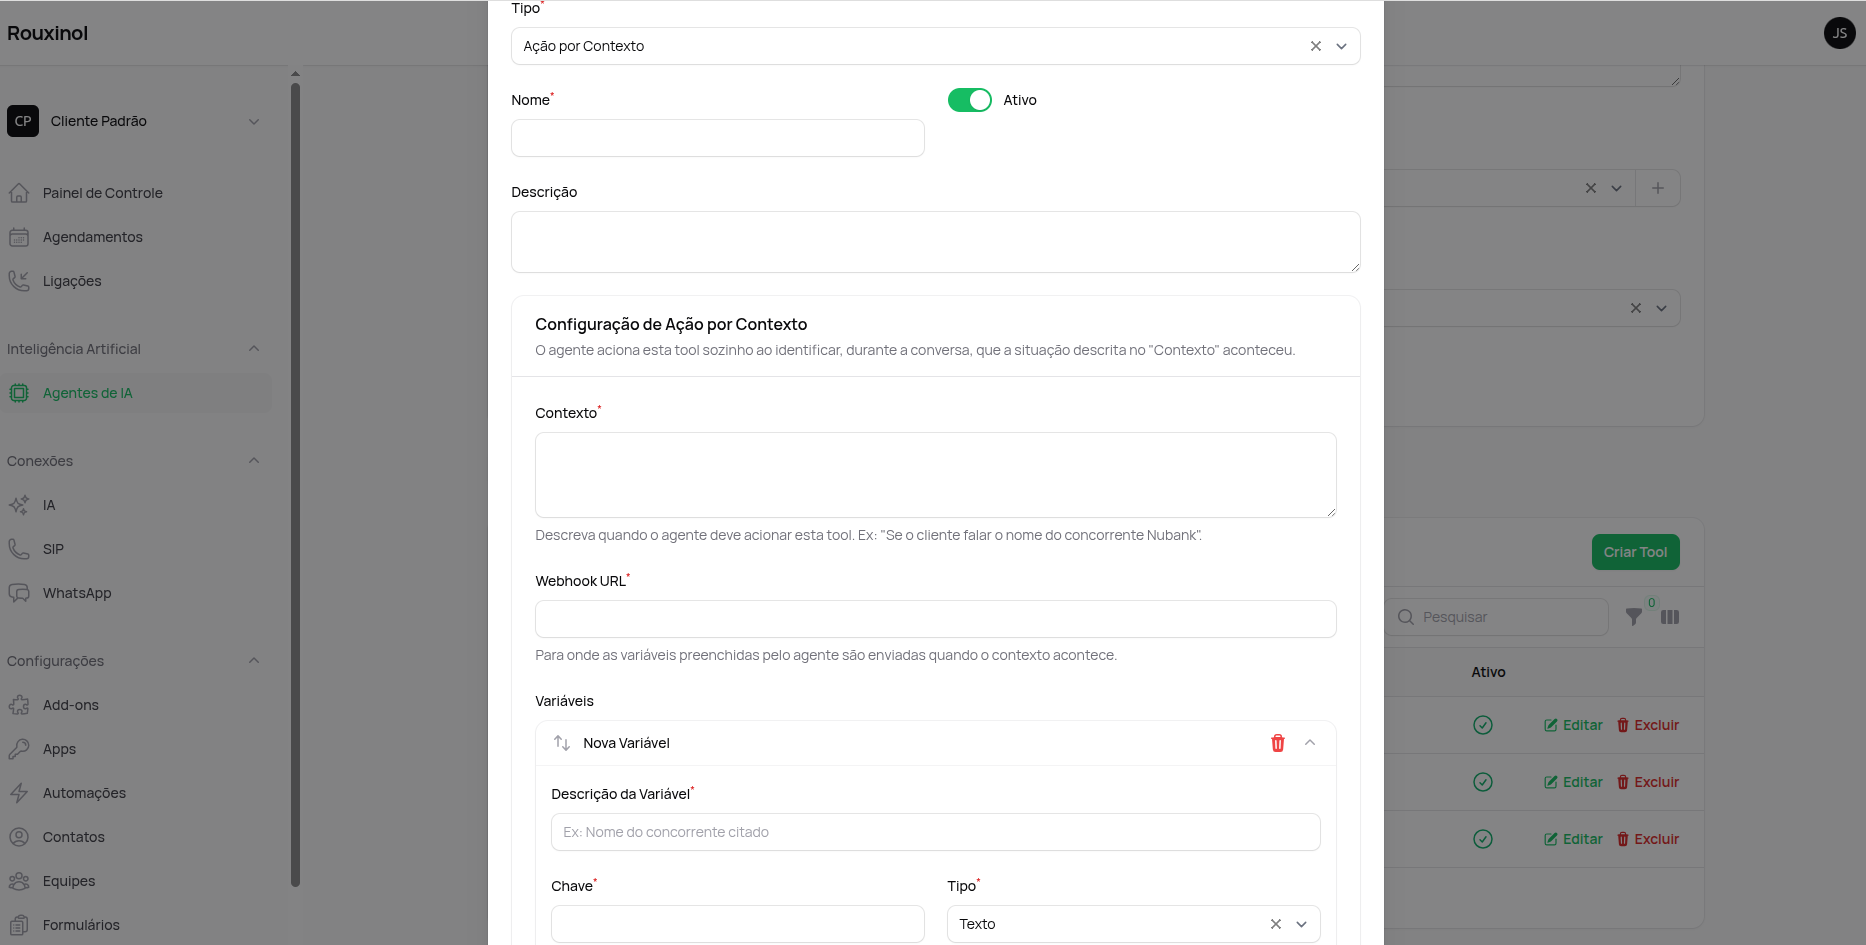Click the reorder arrows icon beside Nova Variável

(x=562, y=743)
